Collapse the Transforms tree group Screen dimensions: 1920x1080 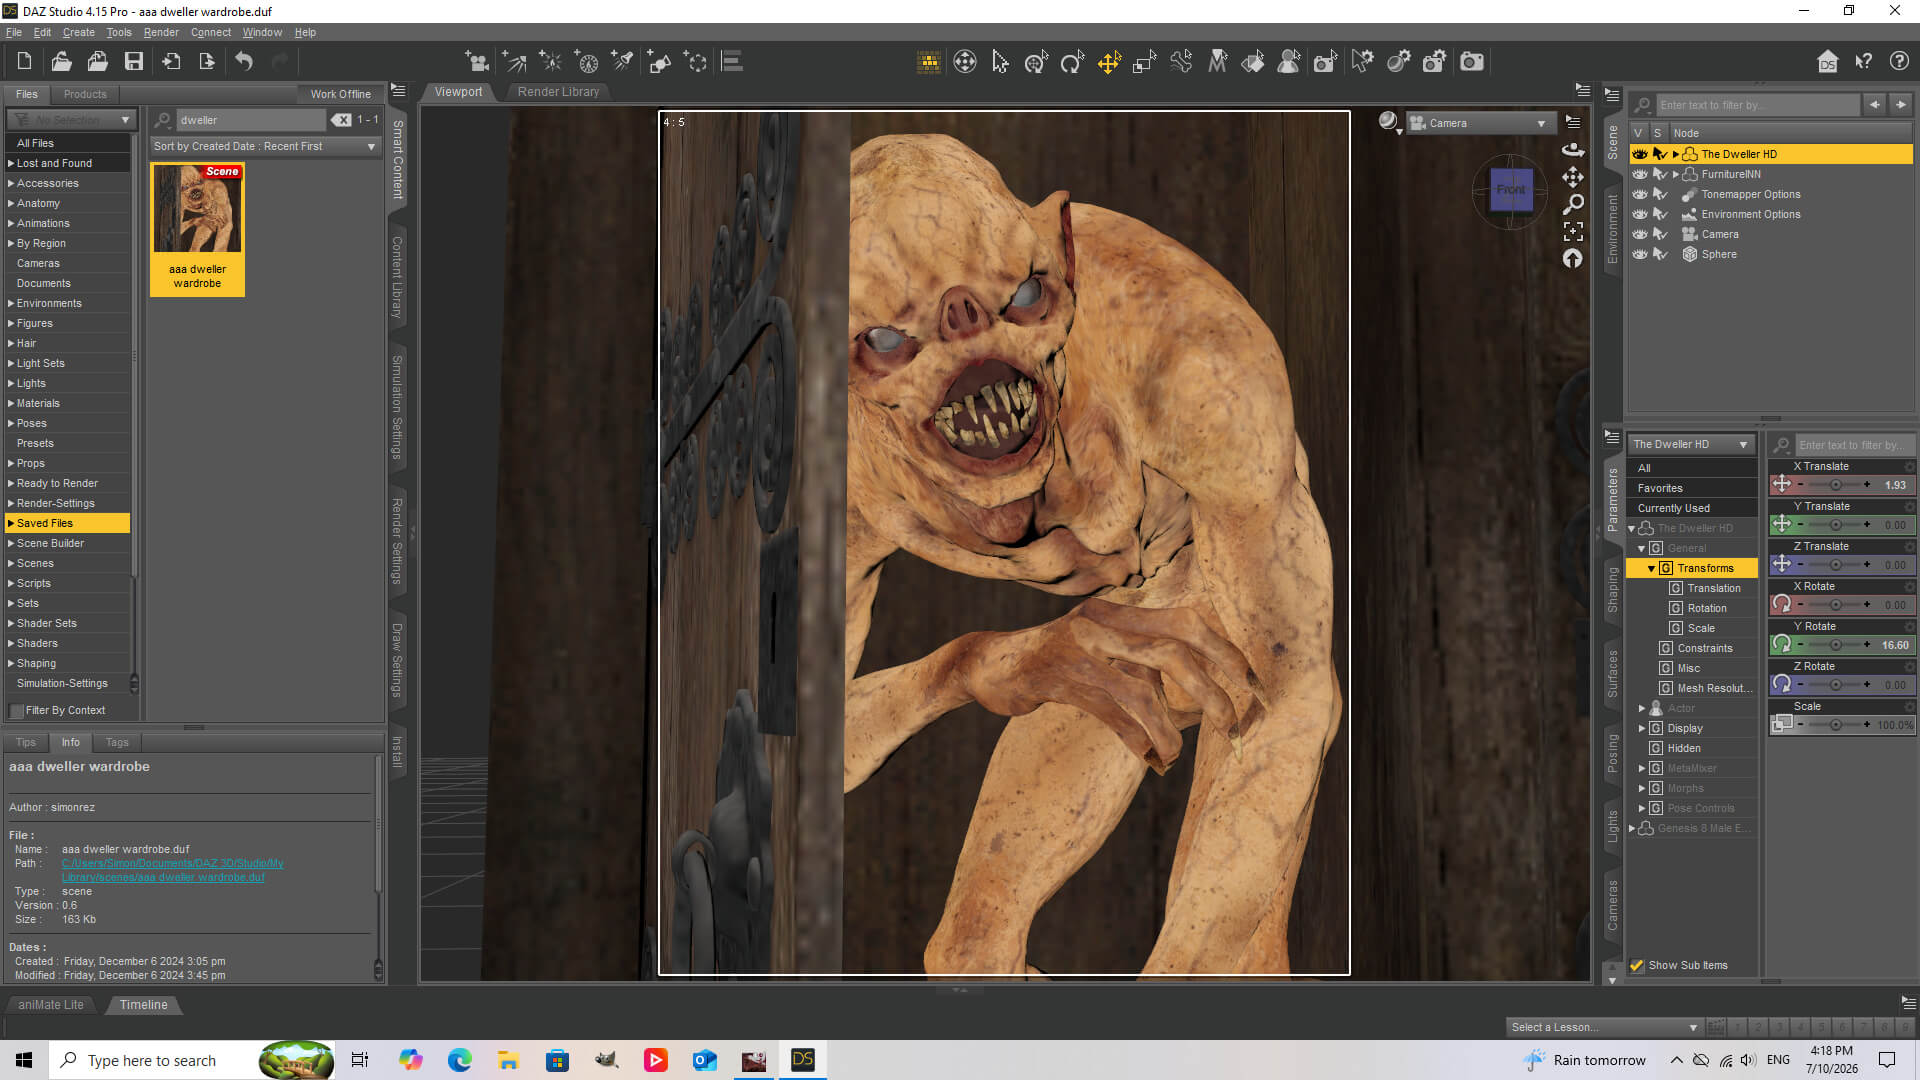click(1651, 568)
